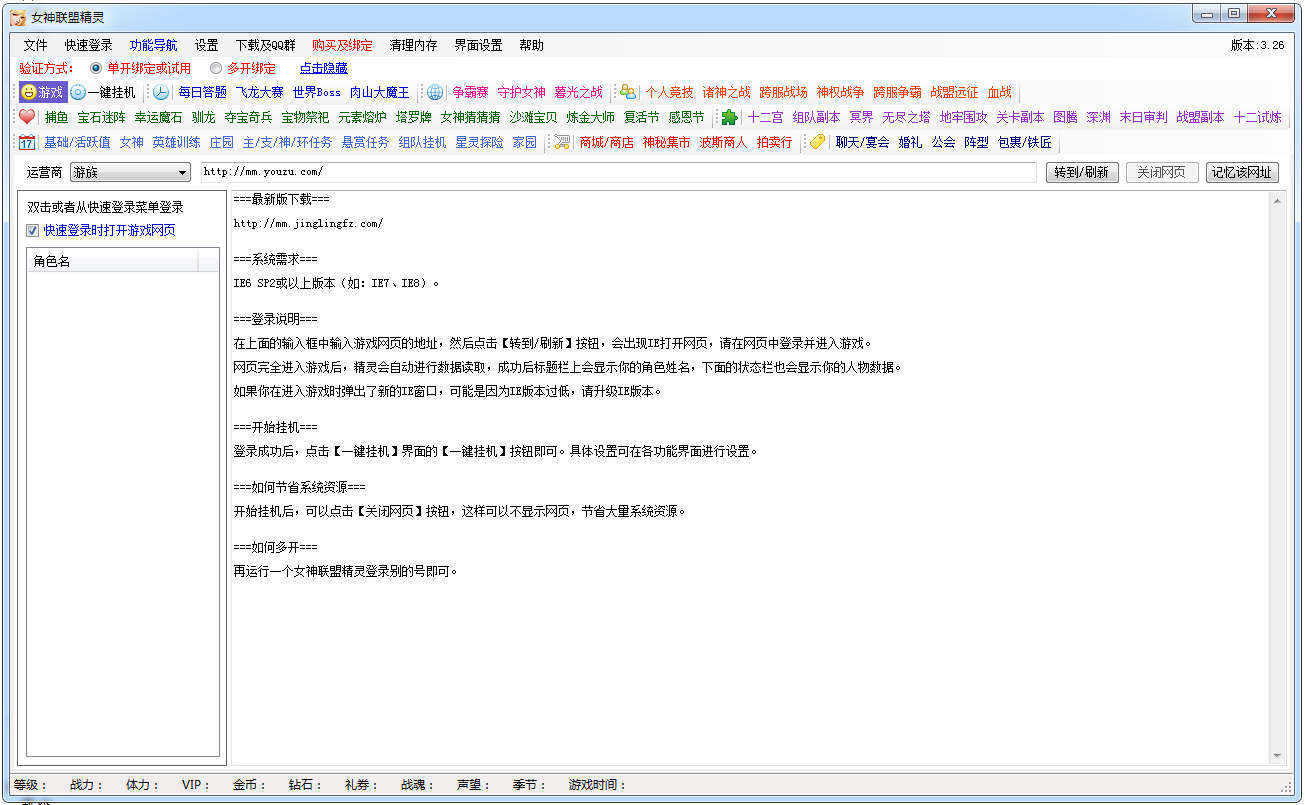
Task: Click the URL address input field
Action: coord(618,172)
